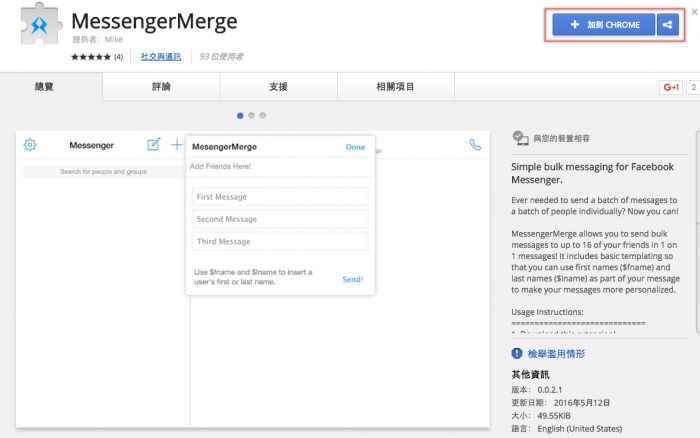The image size is (700, 438).
Task: Click the 93 位使用者 user count
Action: pyautogui.click(x=221, y=57)
